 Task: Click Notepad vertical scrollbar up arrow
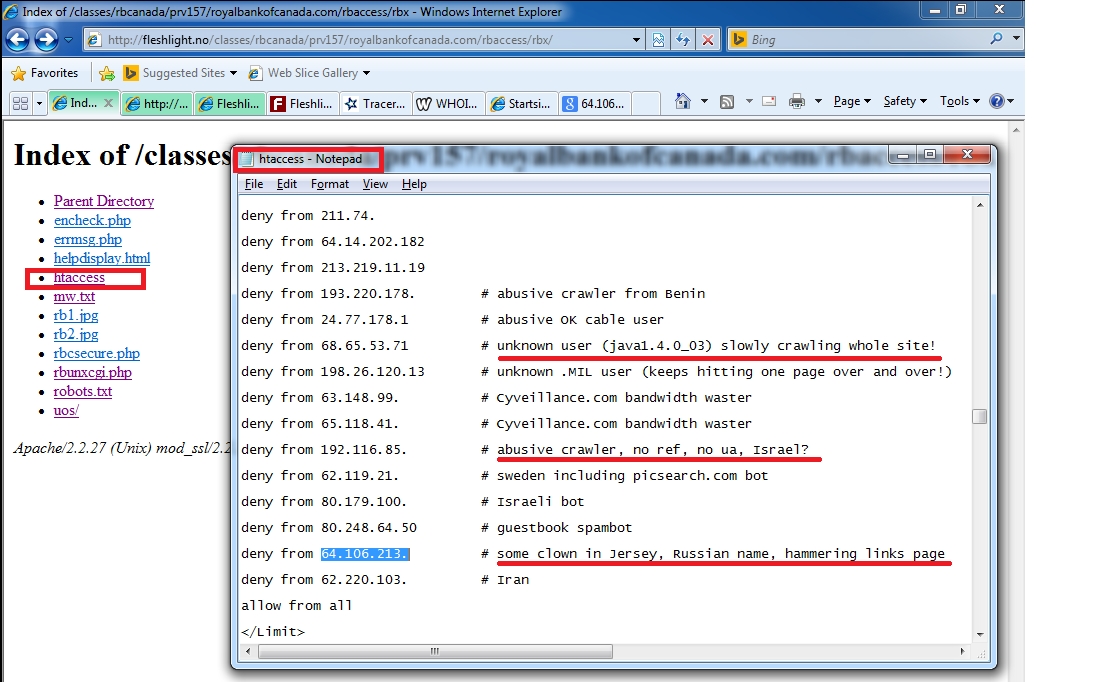coord(980,205)
